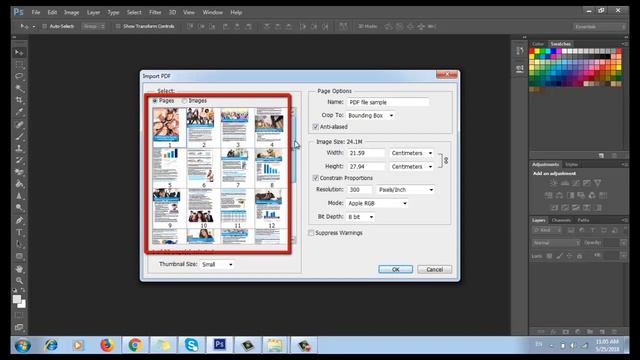Open the Filter menu
Screen dimensions: 640x360
coord(155,12)
